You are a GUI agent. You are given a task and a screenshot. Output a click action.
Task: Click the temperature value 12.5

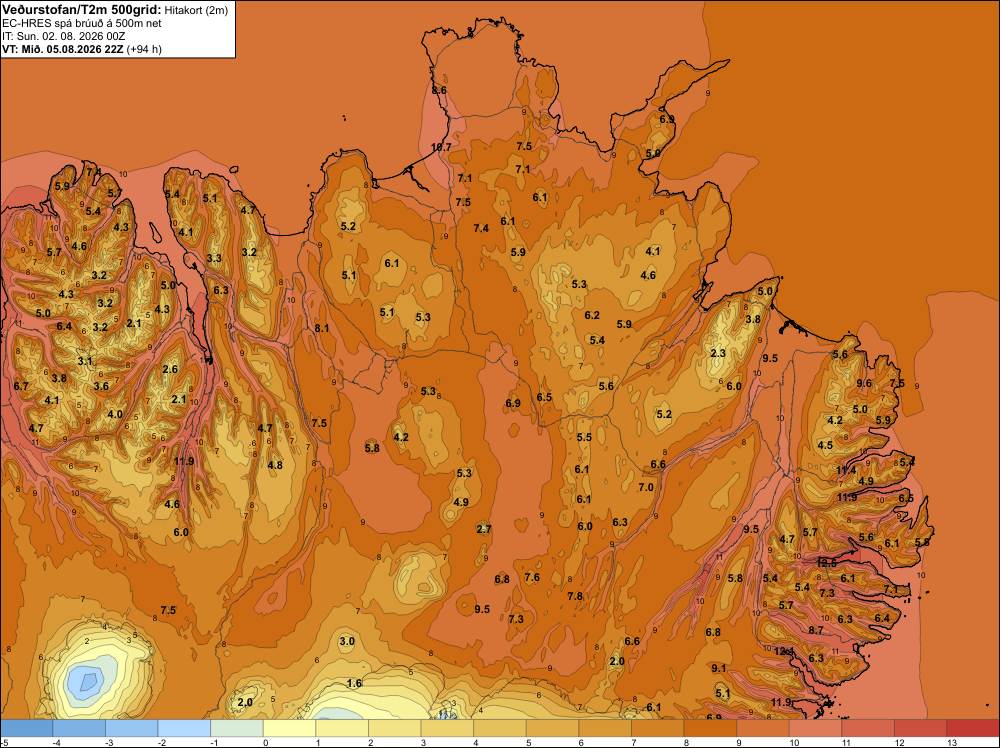point(827,563)
